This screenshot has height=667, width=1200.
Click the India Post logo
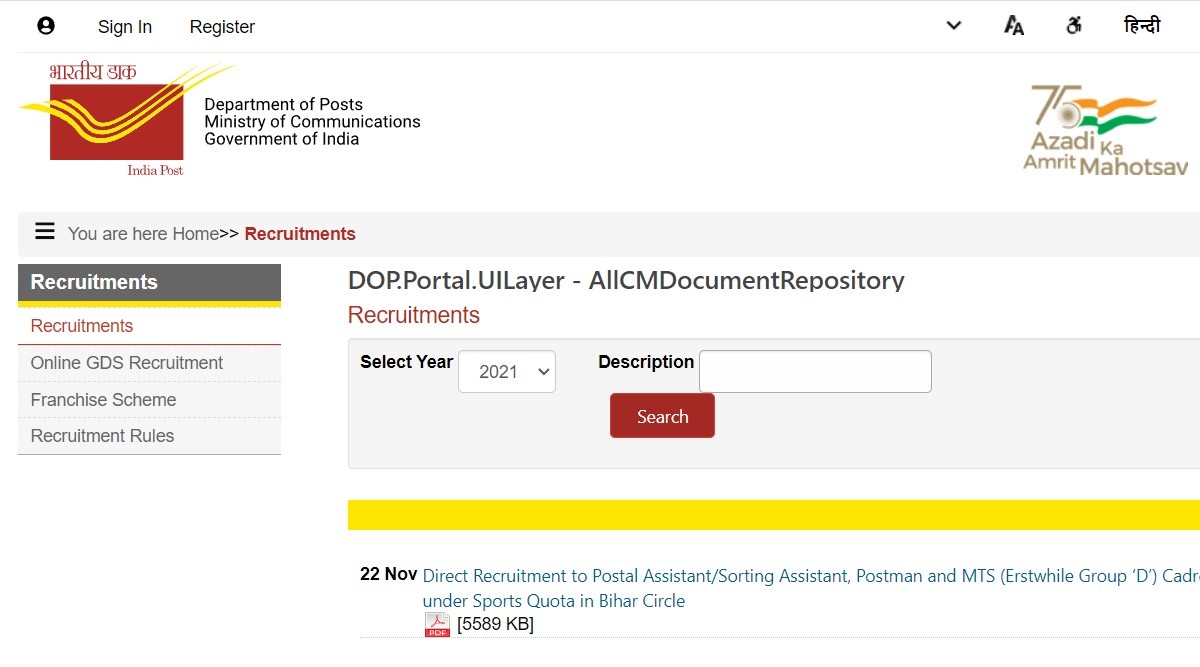tap(118, 120)
